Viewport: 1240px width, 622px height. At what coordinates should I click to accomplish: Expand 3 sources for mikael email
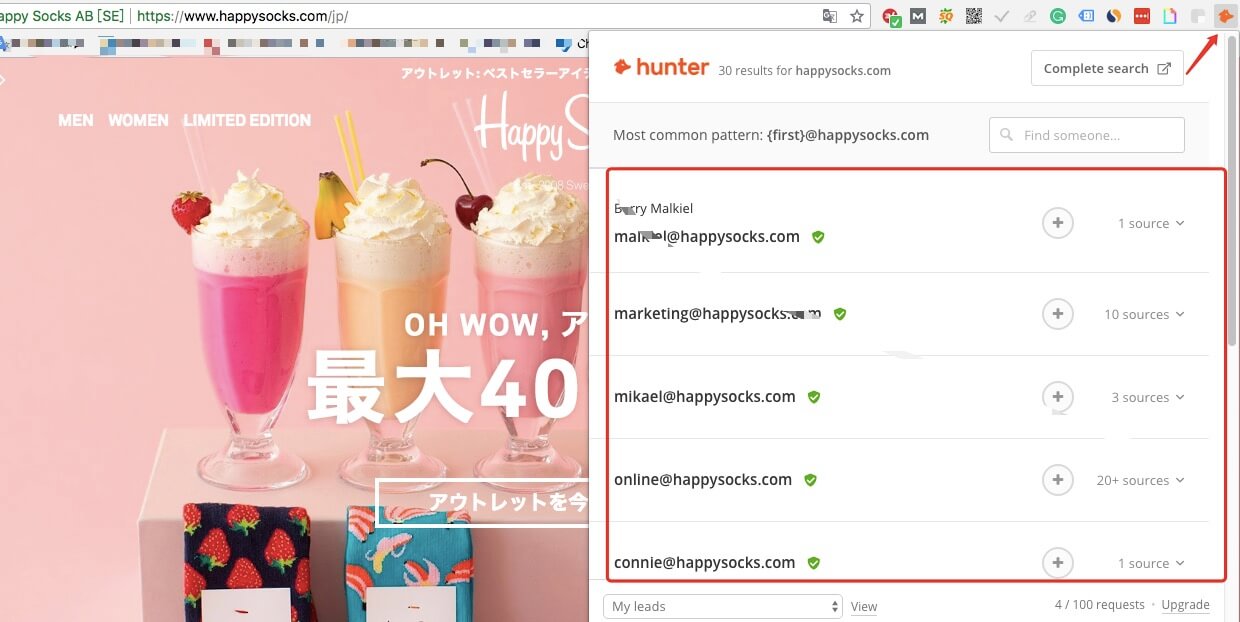point(1148,397)
